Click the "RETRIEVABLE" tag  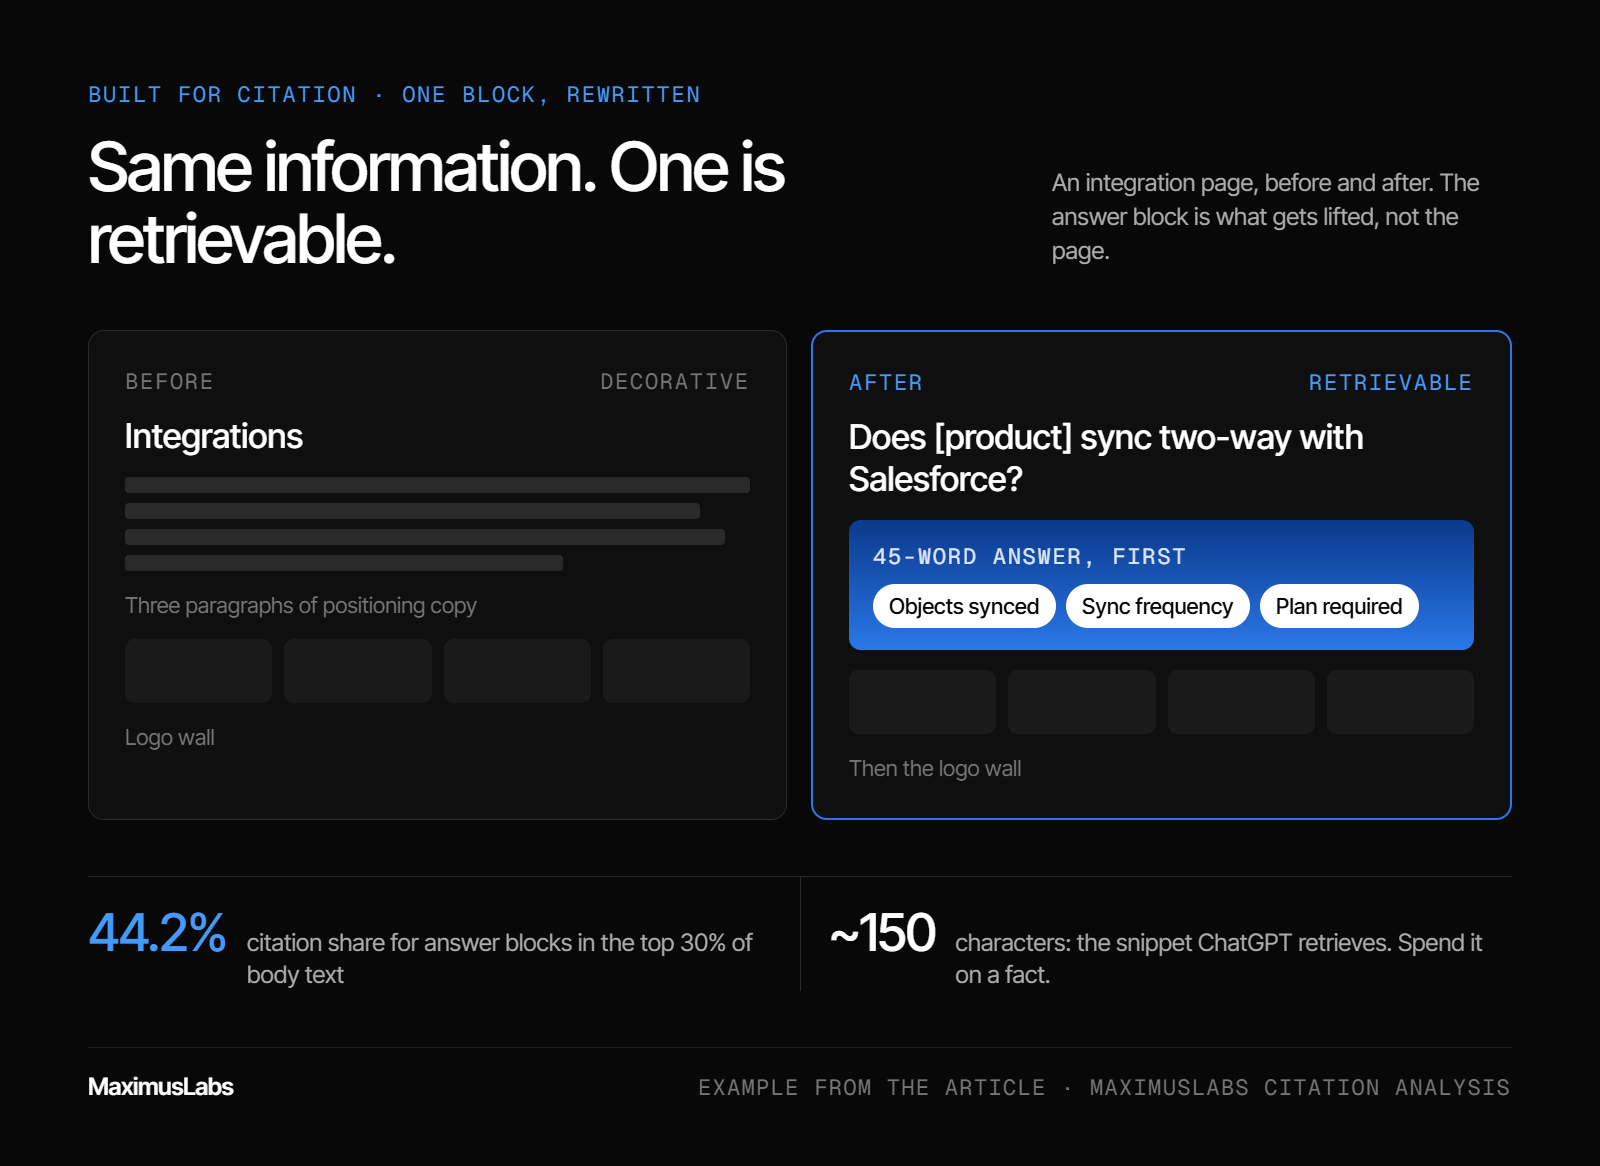(1390, 383)
